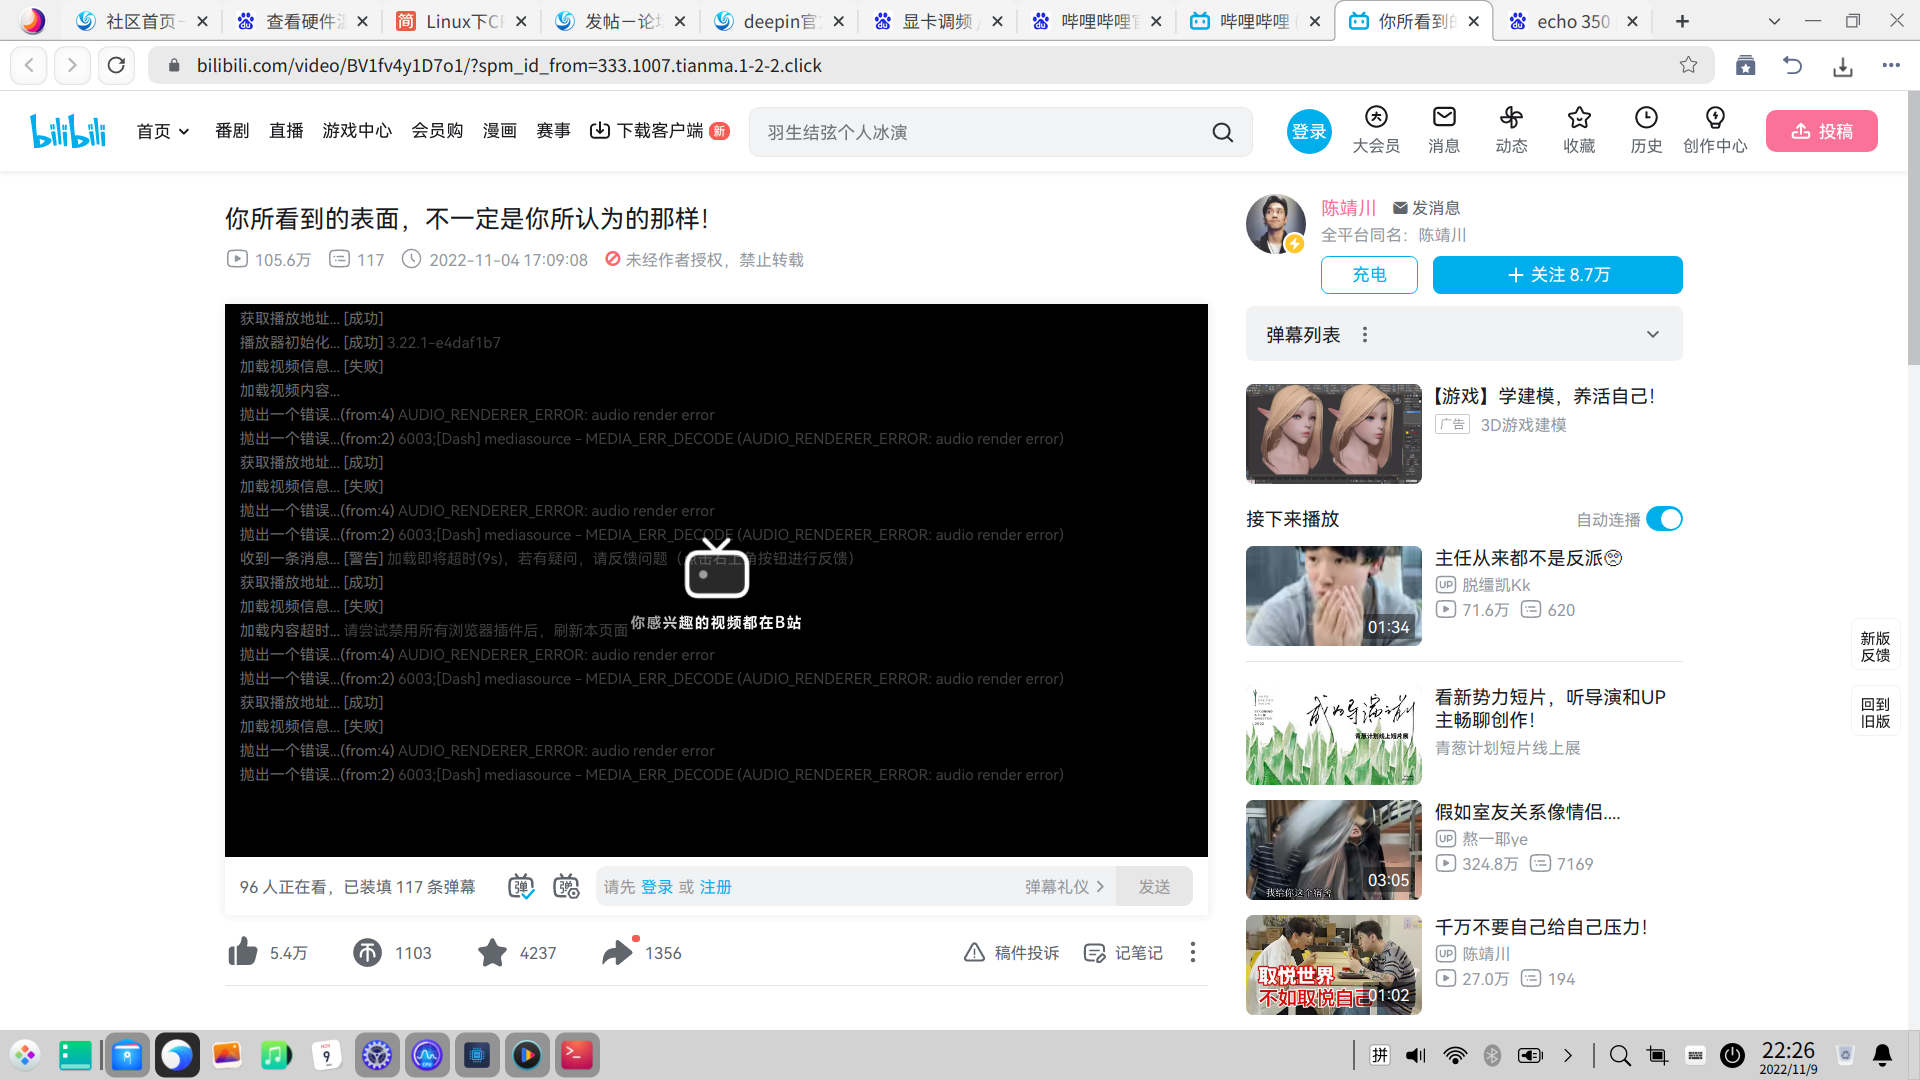Viewport: 1920px width, 1080px height.
Task: Open the danmaku settings icon
Action: pos(566,886)
